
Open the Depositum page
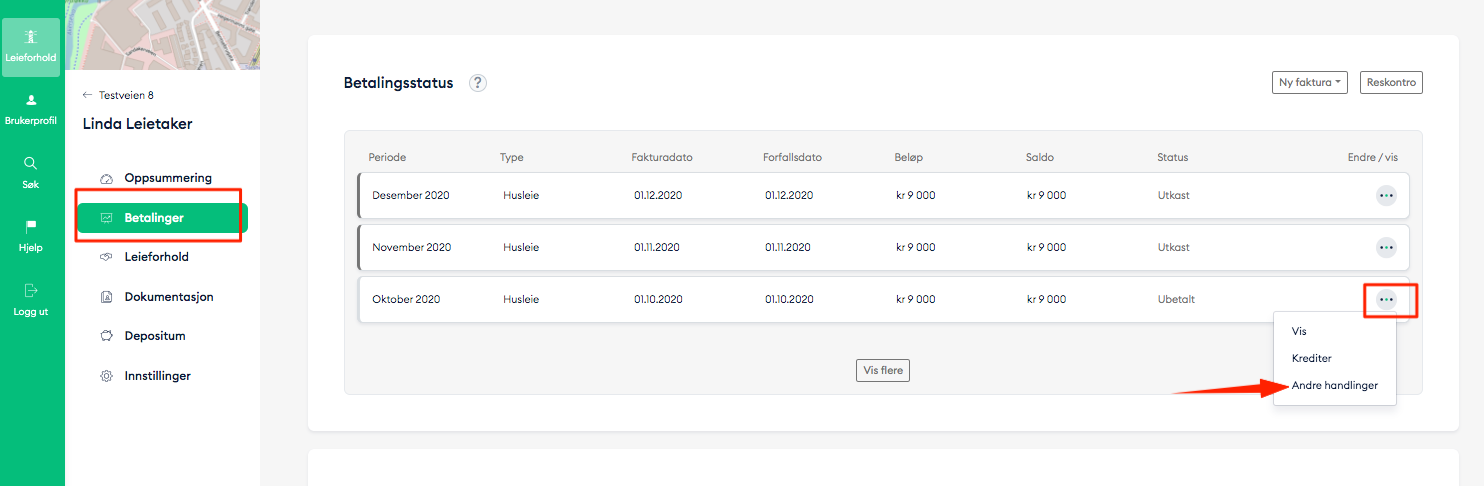click(154, 336)
